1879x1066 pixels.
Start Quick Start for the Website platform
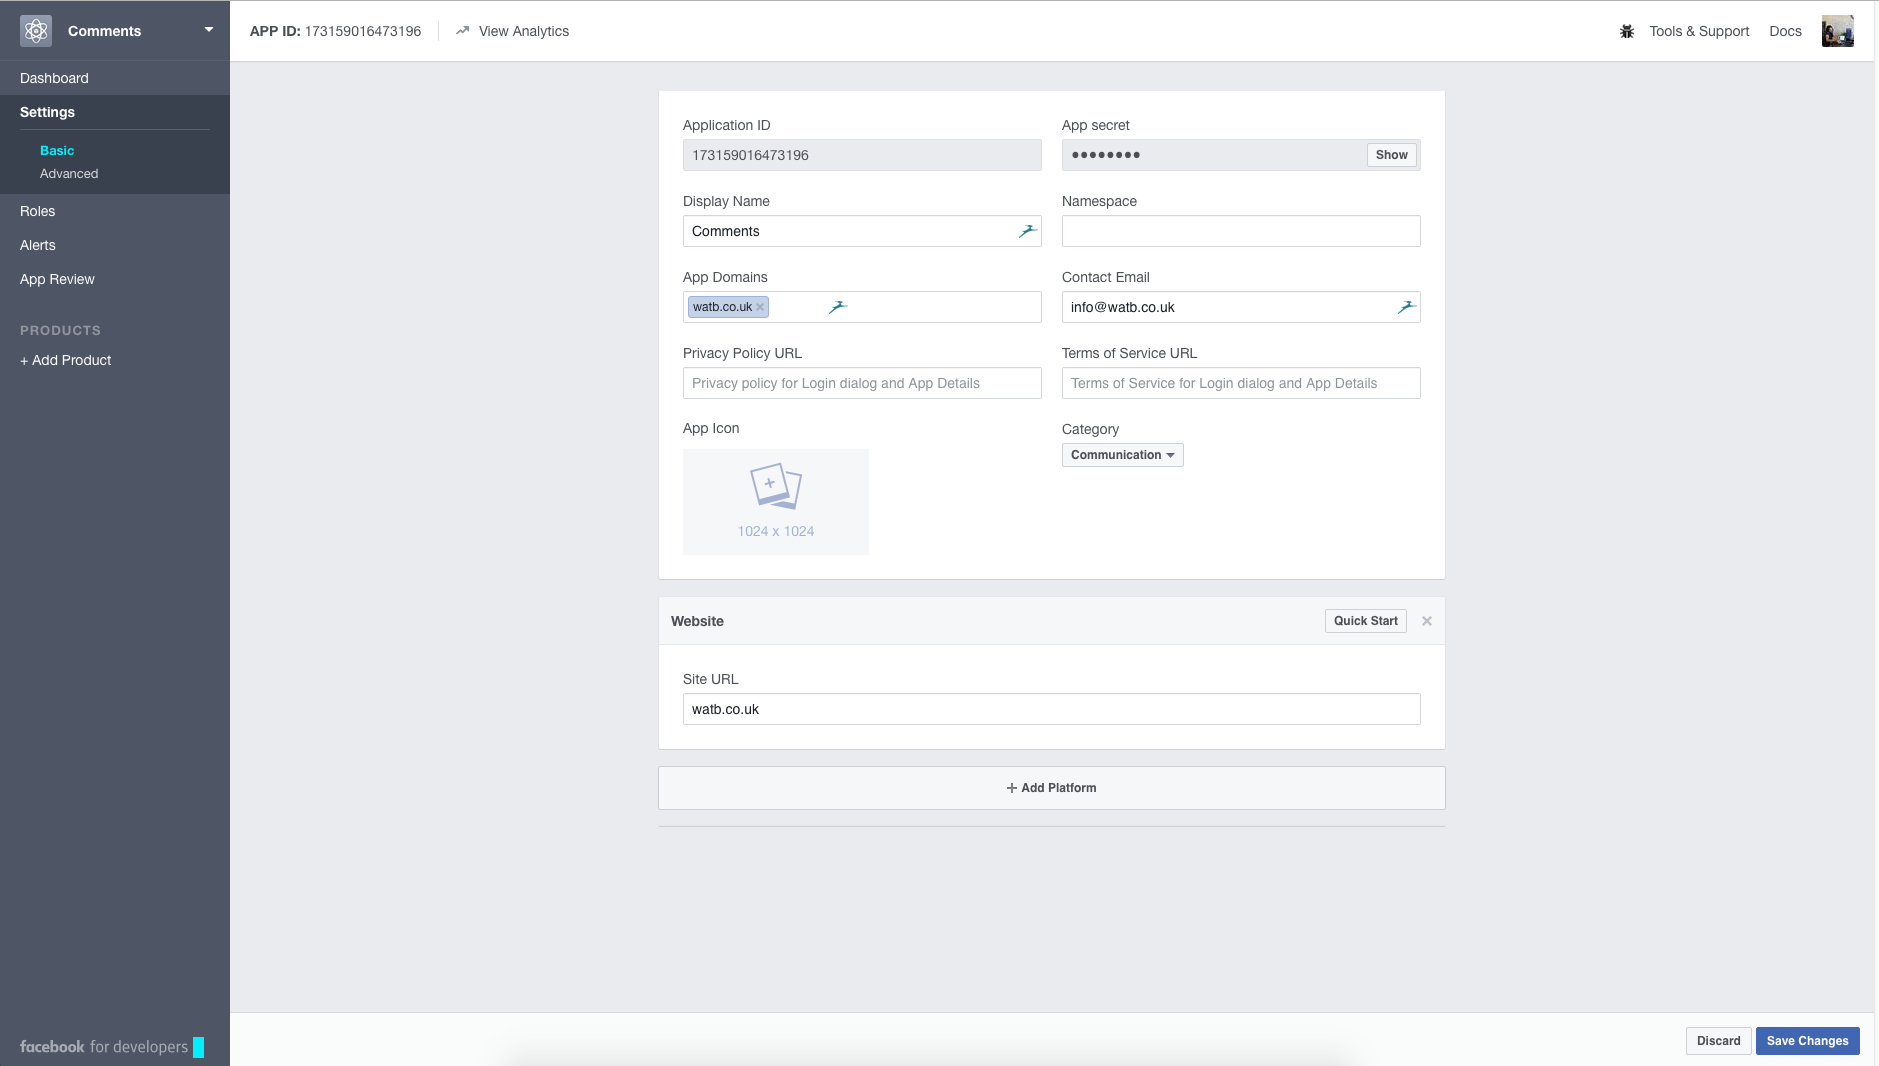coord(1364,620)
